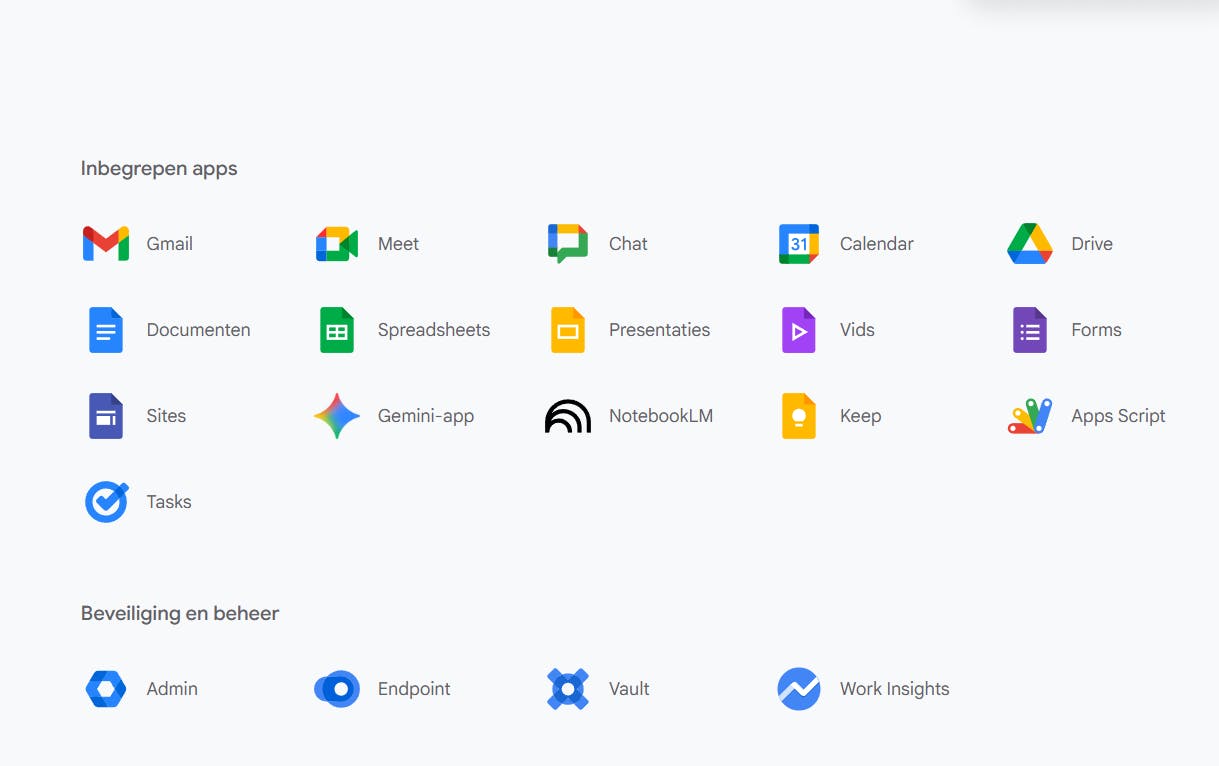The height and width of the screenshot is (766, 1219).
Task: Click the Admin text
Action: tap(172, 689)
